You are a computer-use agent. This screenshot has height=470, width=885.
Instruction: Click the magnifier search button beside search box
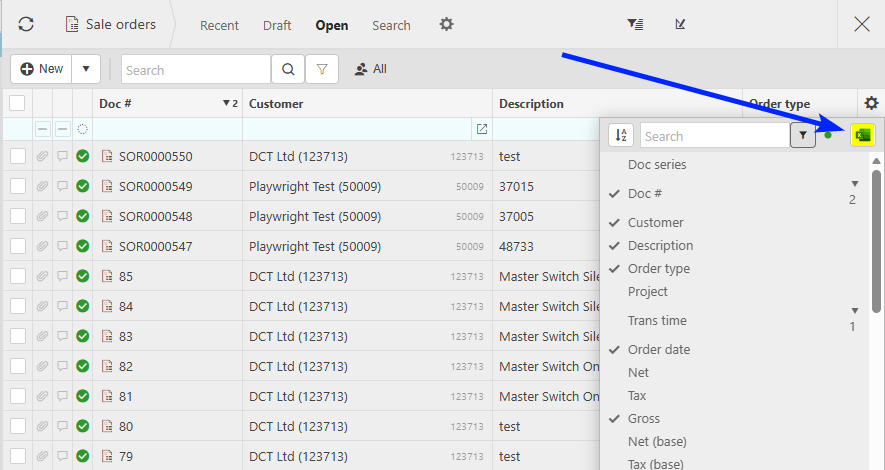point(287,70)
